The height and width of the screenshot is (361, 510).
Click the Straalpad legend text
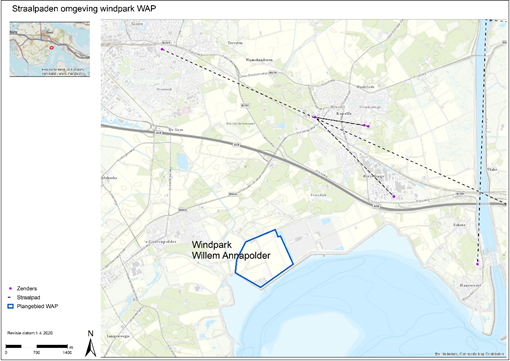tap(28, 297)
